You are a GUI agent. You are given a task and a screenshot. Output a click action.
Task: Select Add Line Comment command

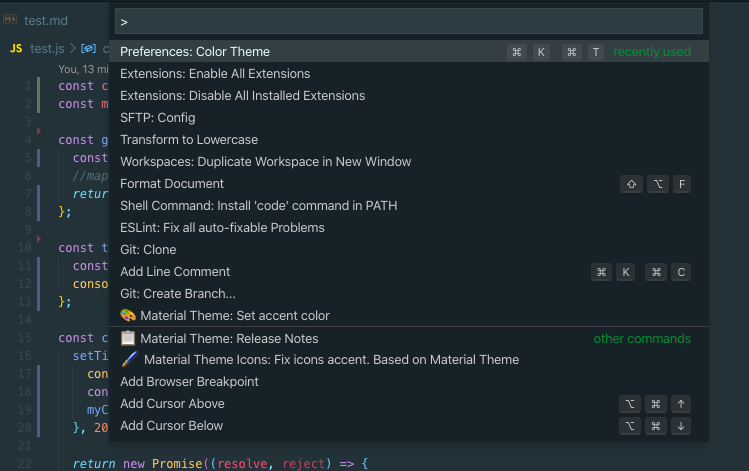click(408, 271)
